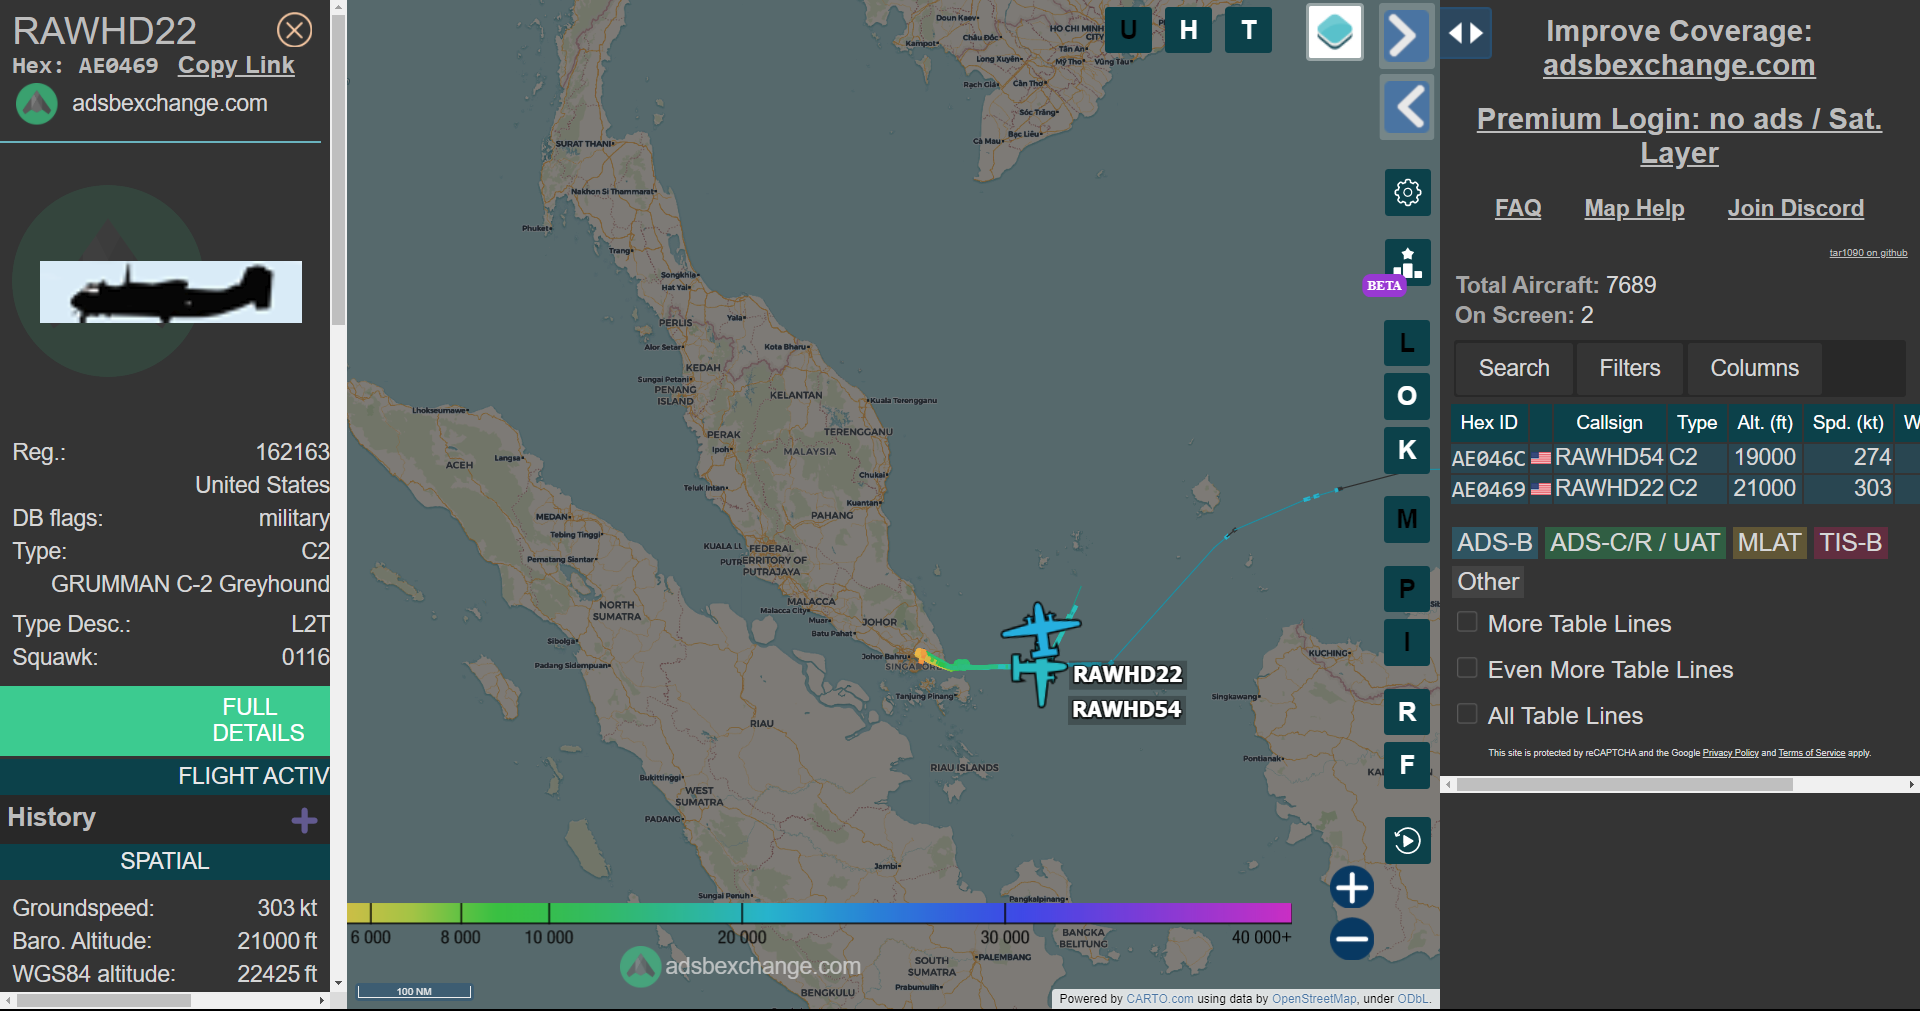Toggle the P map button
The image size is (1920, 1011).
pyautogui.click(x=1407, y=589)
